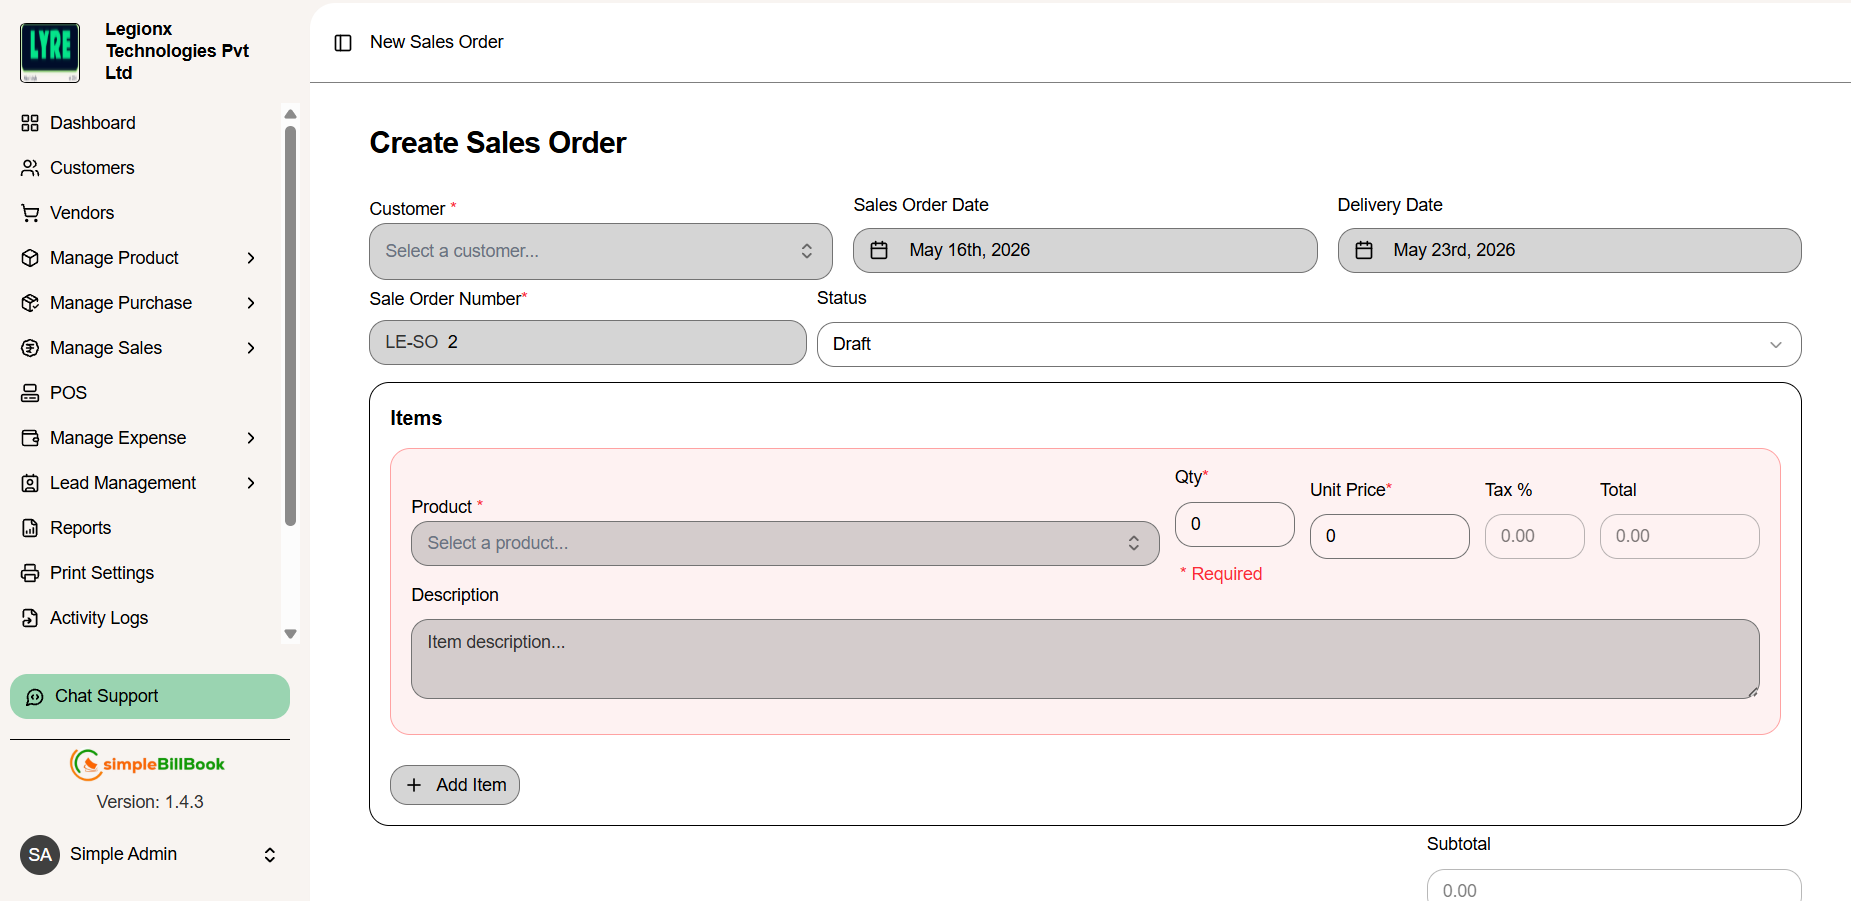
Task: Click the Customers people icon
Action: tap(30, 168)
